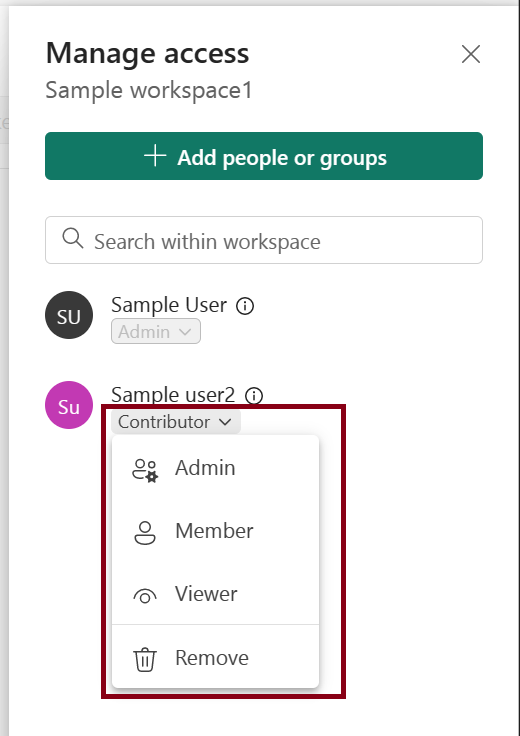Viewport: 520px width, 736px height.
Task: Focus the Search within workspace field
Action: coord(264,240)
